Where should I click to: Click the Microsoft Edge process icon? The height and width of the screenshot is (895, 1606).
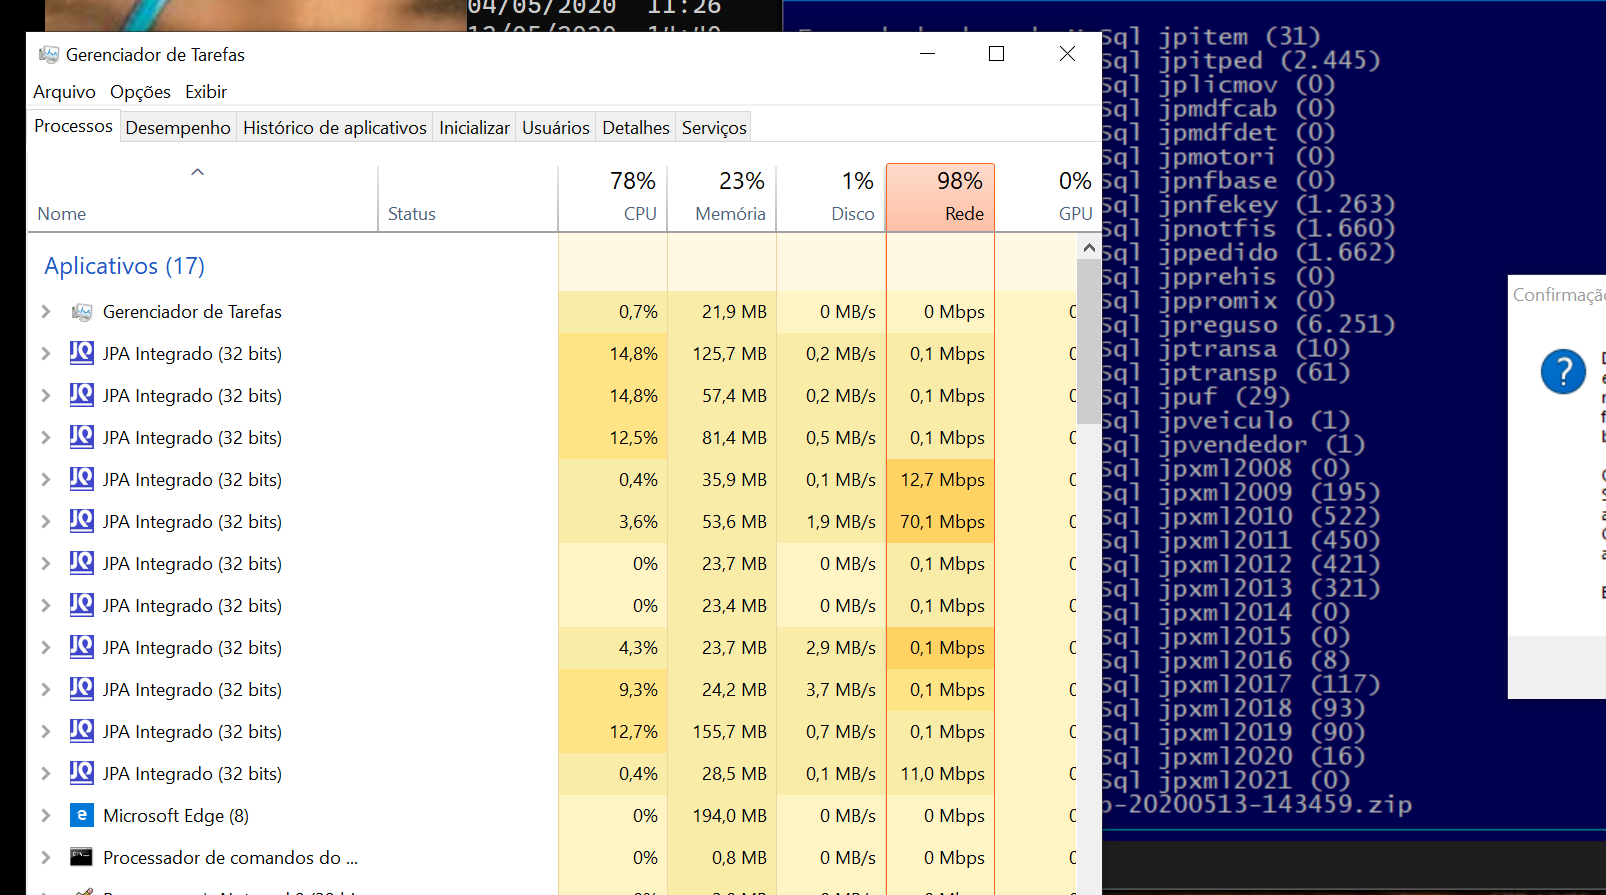coord(82,815)
